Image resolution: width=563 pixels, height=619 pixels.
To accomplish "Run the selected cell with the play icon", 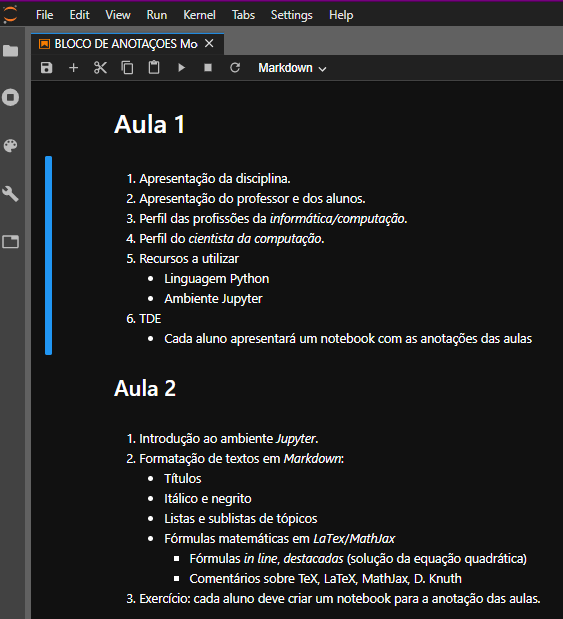I will click(181, 68).
